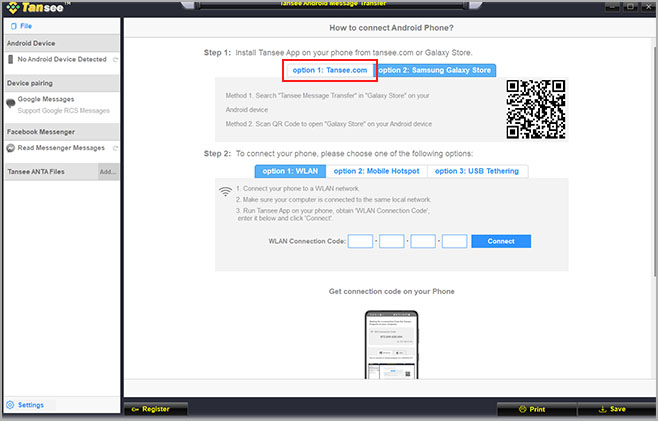Click 'How to connect Android Phone?' heading
Image resolution: width=658 pixels, height=421 pixels.
[391, 28]
